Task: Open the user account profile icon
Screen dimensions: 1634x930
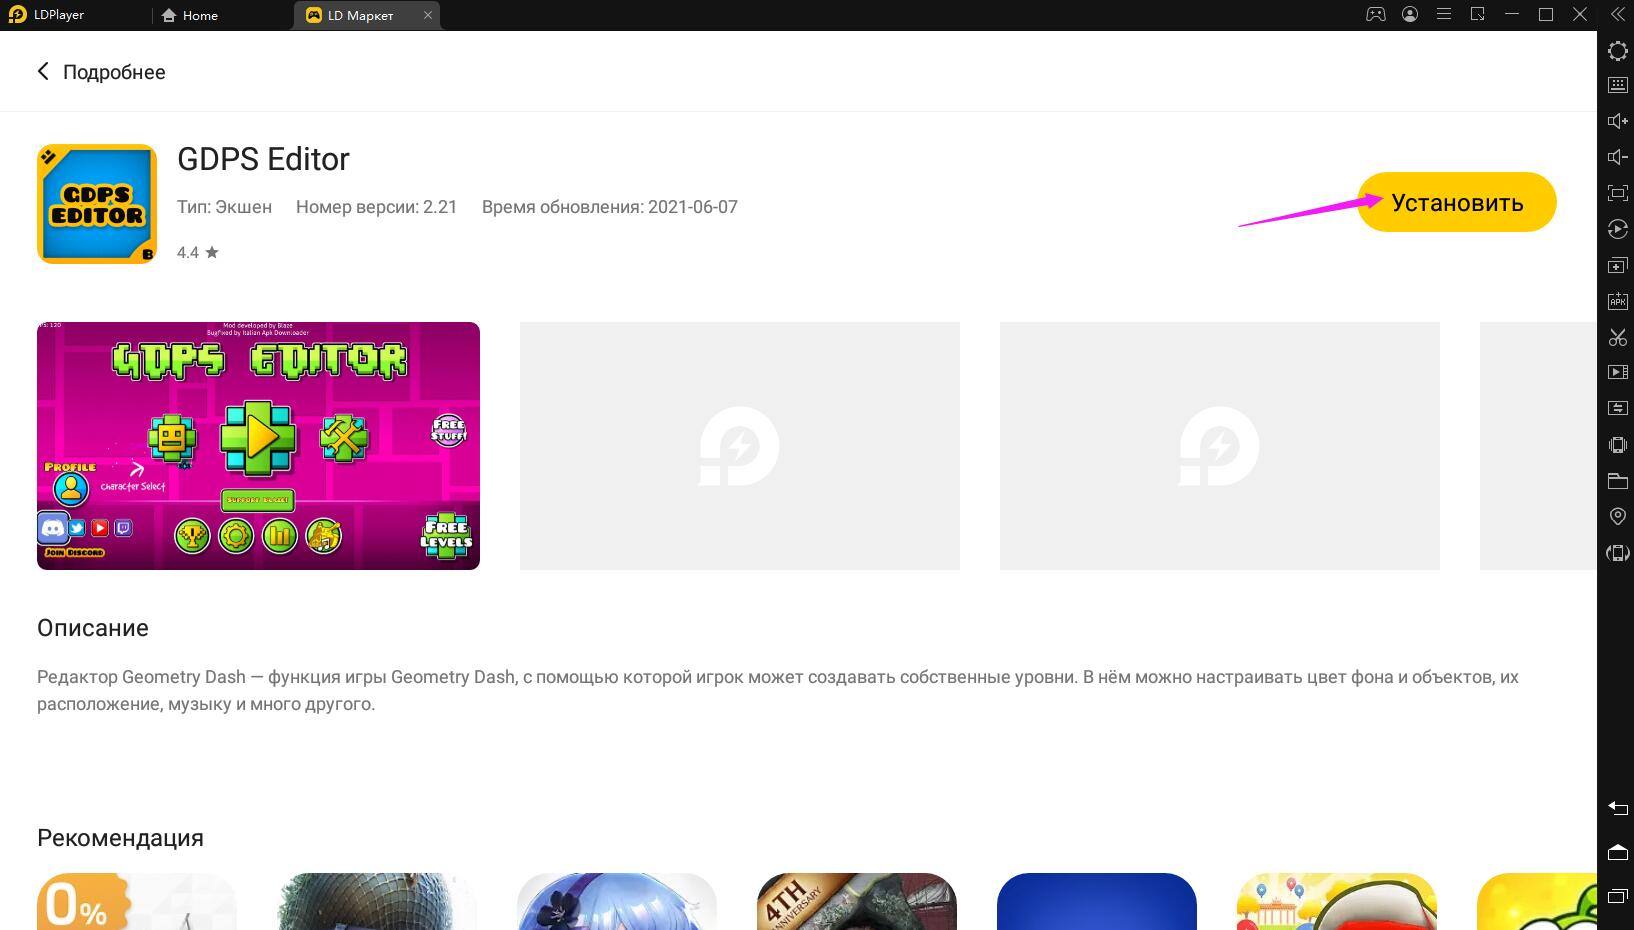Action: tap(1409, 15)
